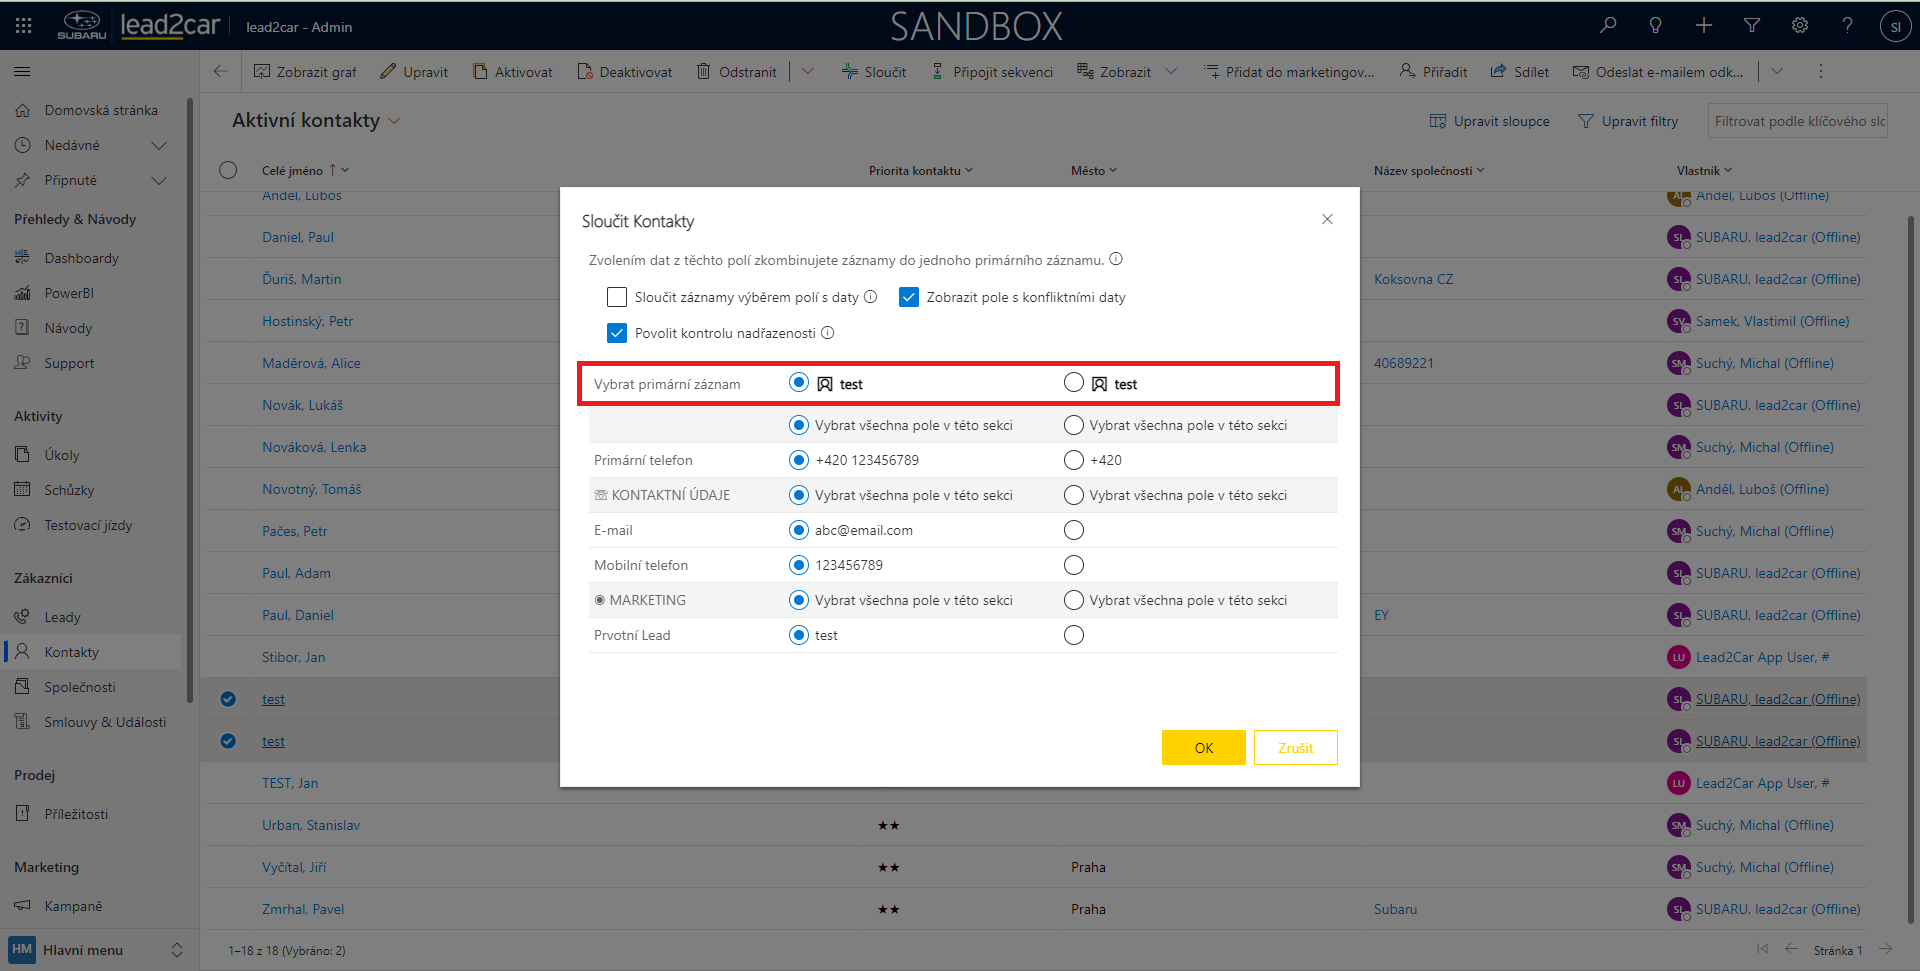Expand the 'Aktivní kontakty' view selector

(x=394, y=121)
